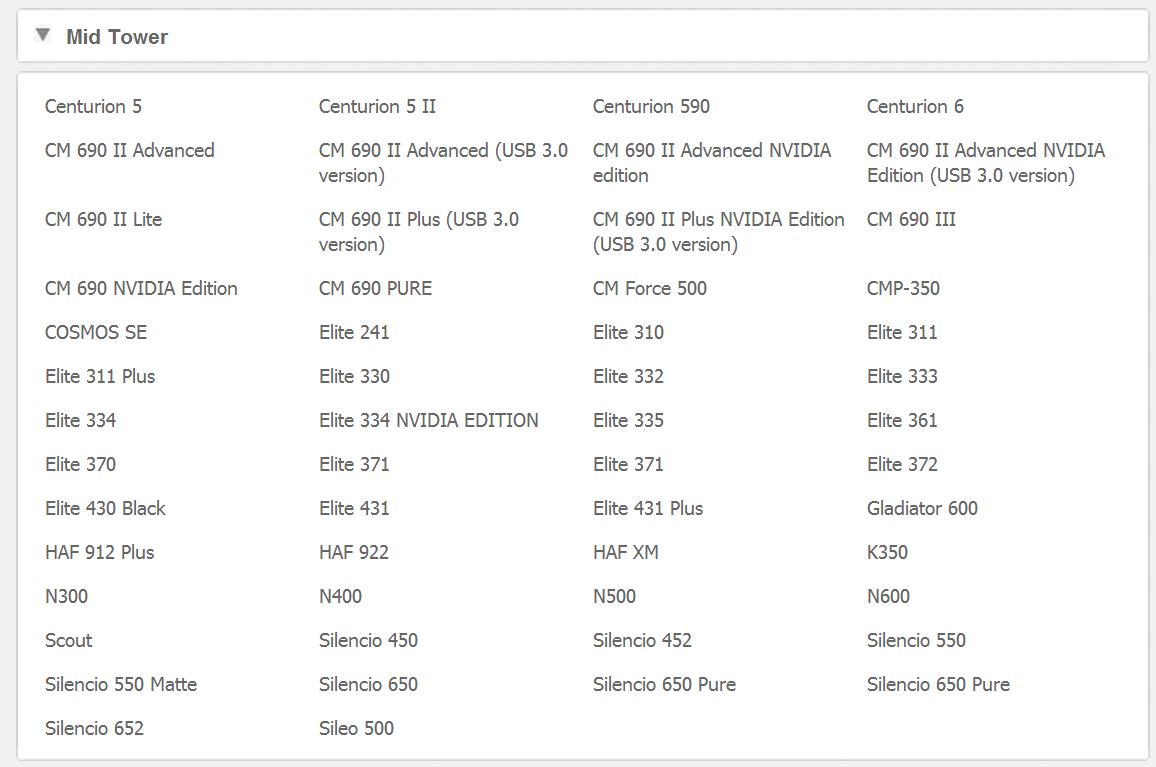Open the Centurion 5 II link
This screenshot has height=767, width=1156.
click(x=377, y=106)
